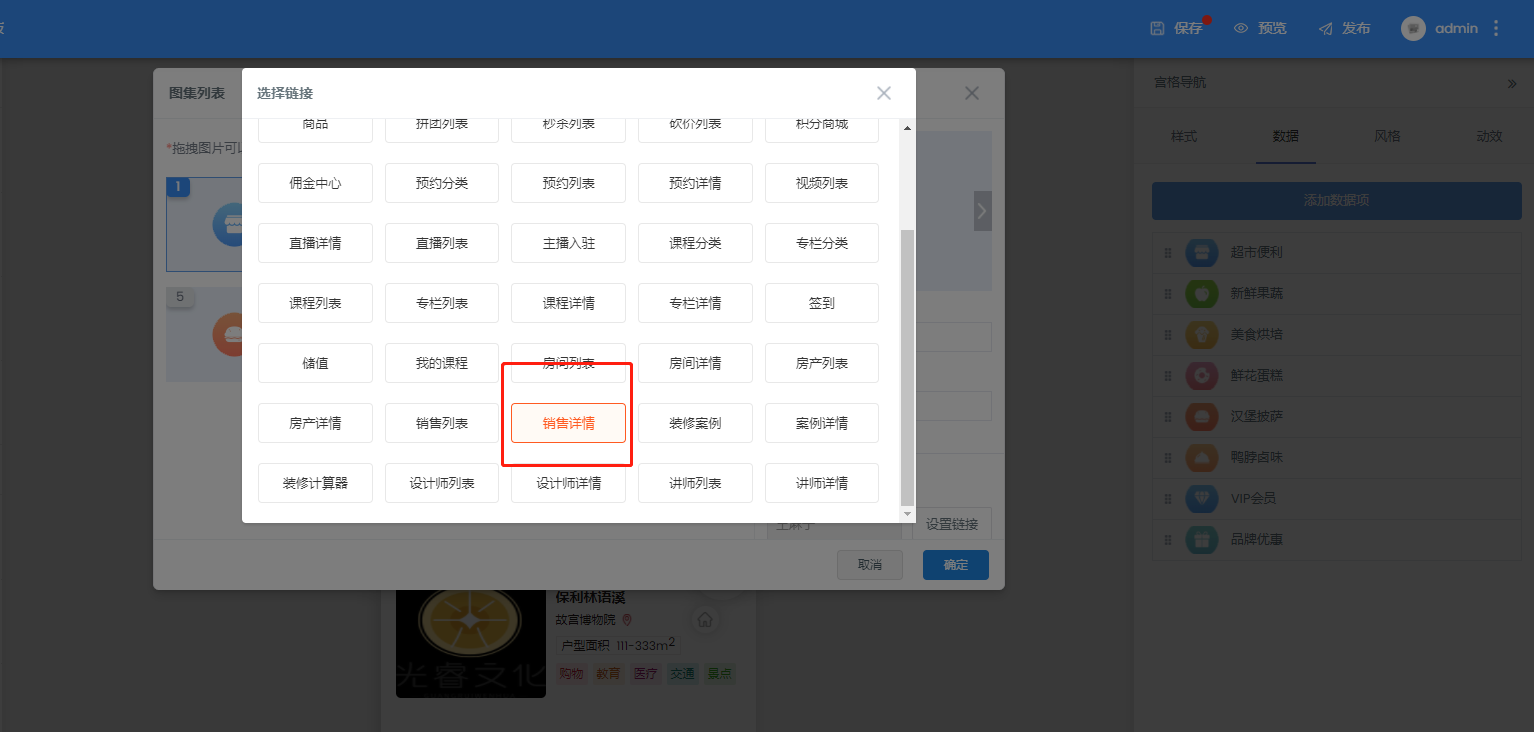Open 预览 preview from the top bar
This screenshot has width=1534, height=732.
(1260, 28)
